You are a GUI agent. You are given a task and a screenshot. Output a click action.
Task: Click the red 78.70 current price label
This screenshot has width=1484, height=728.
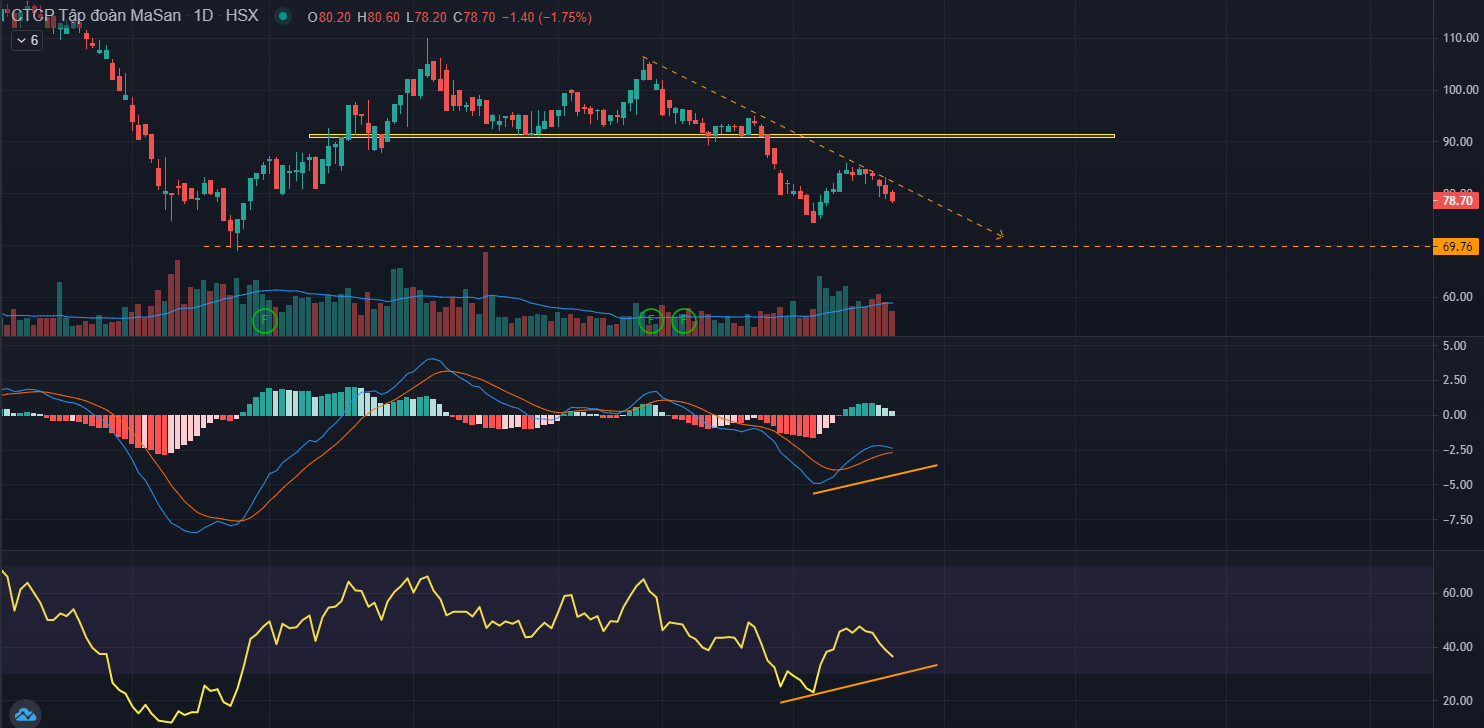(1455, 200)
